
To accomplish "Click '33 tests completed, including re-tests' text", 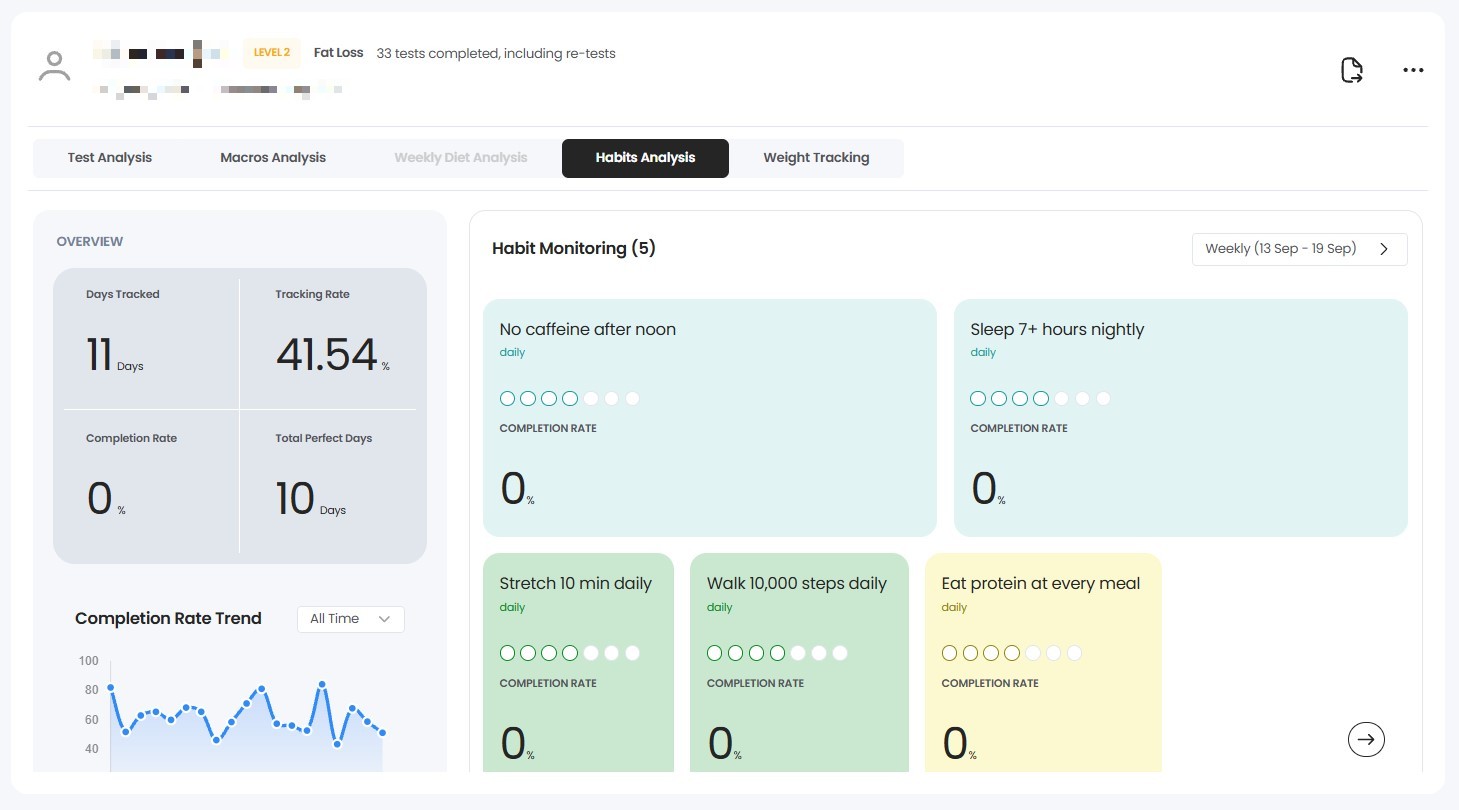I will point(496,54).
